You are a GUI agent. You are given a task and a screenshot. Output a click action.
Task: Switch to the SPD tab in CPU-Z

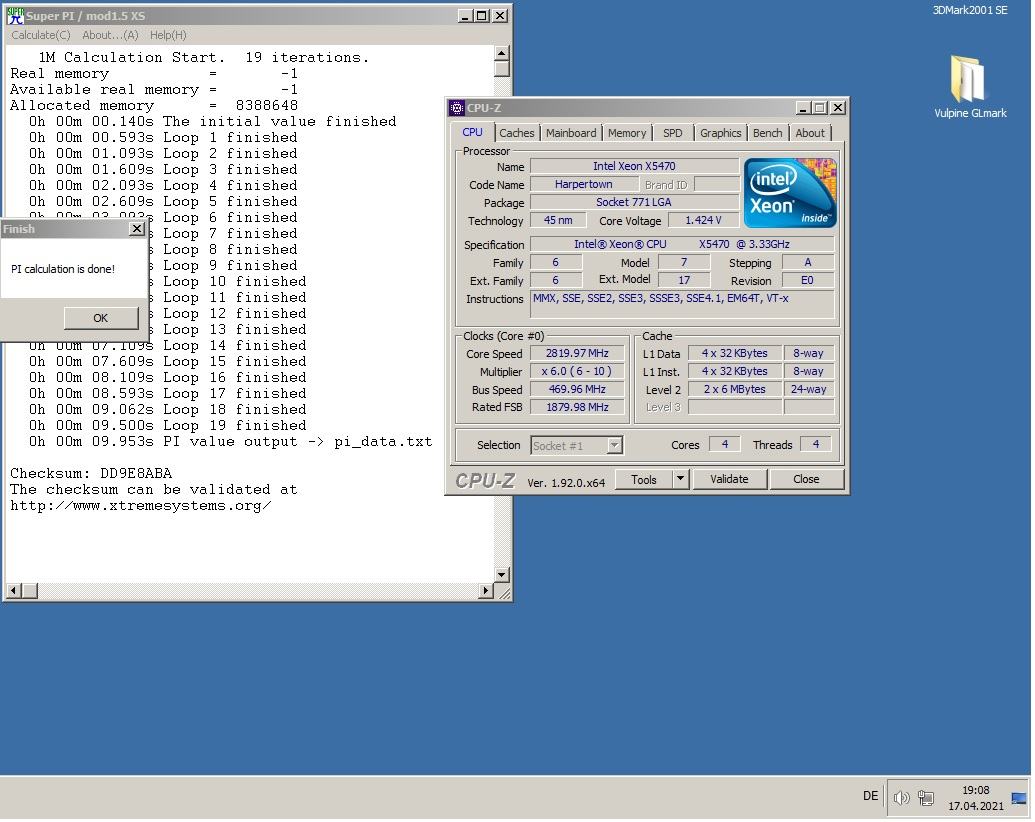[672, 133]
